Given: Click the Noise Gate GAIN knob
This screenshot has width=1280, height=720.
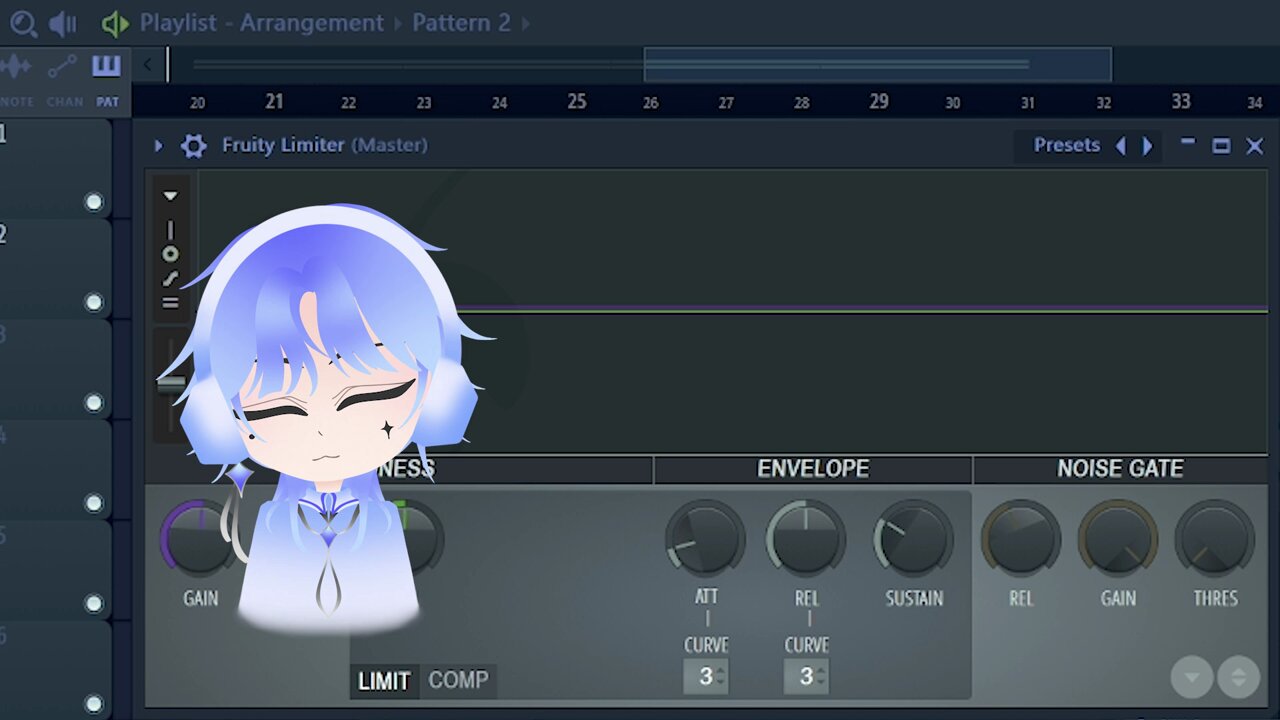Looking at the screenshot, I should point(1117,539).
